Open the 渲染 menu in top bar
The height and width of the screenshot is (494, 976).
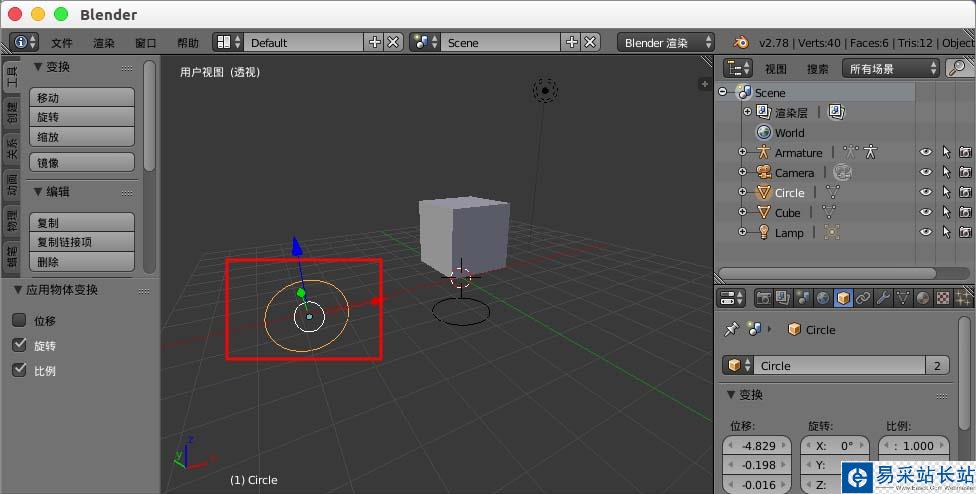[x=104, y=43]
